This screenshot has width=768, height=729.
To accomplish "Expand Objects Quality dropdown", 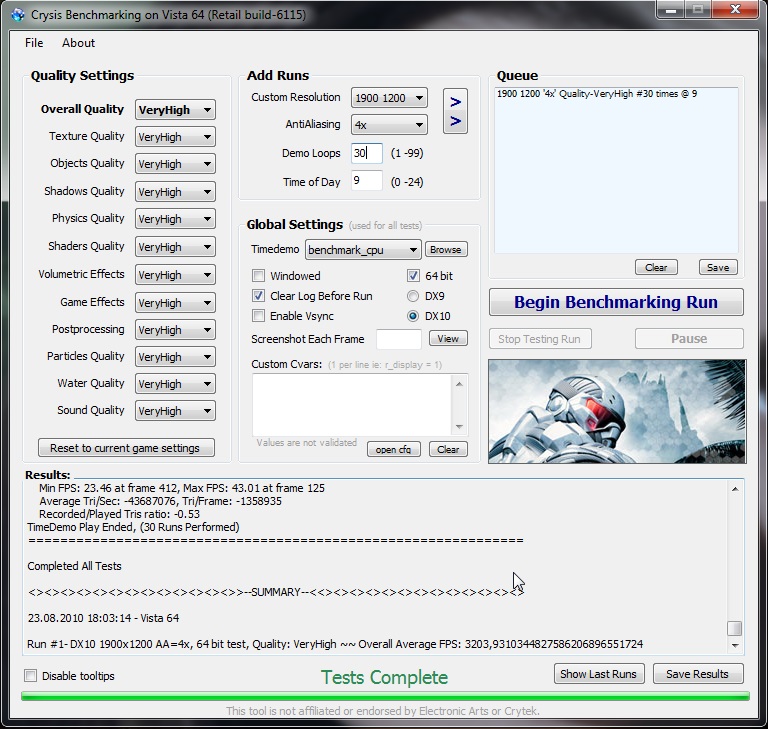I will 175,164.
